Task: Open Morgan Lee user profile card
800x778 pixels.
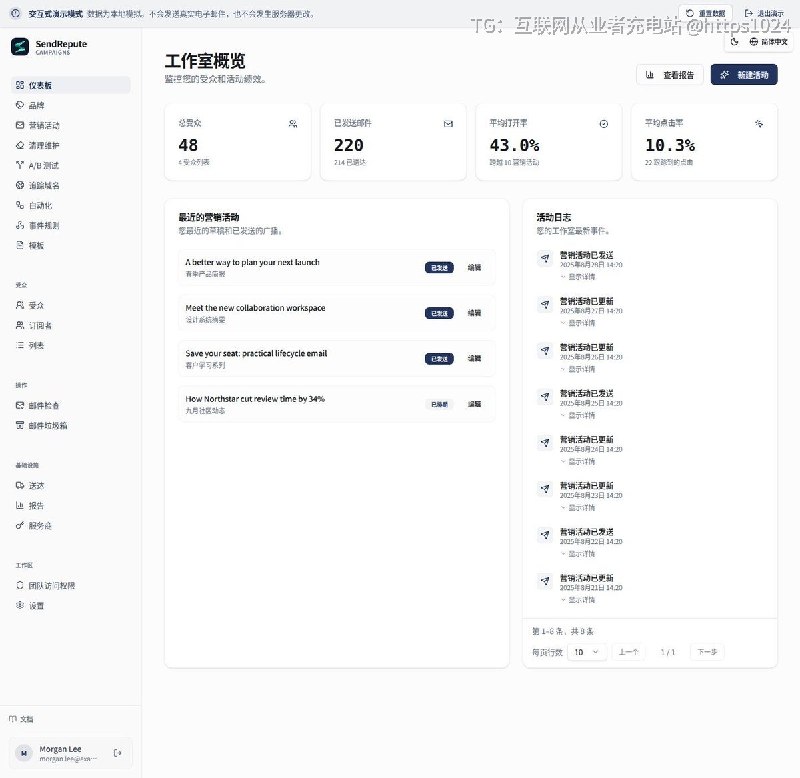Action: tap(71, 753)
